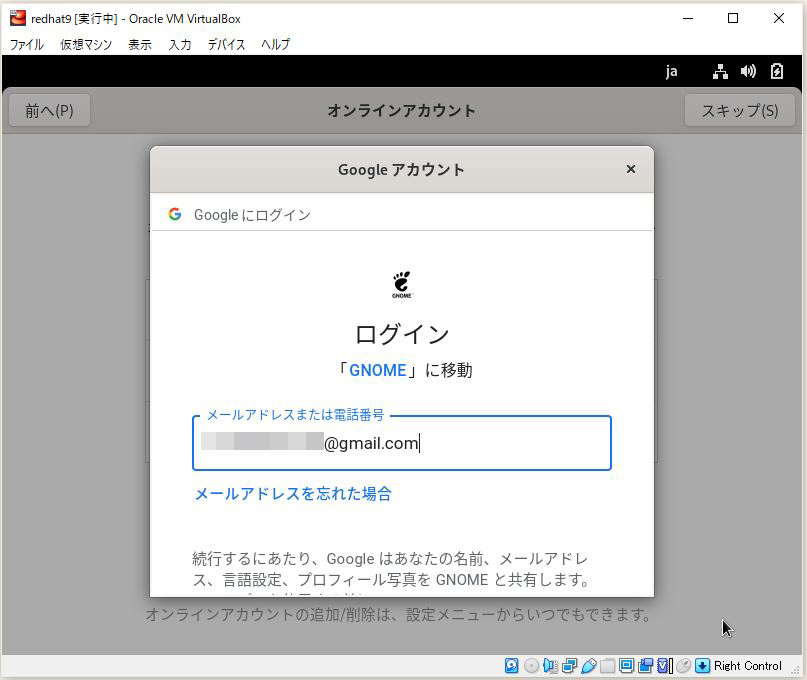Open the 表示 menu
The width and height of the screenshot is (807, 680).
139,45
